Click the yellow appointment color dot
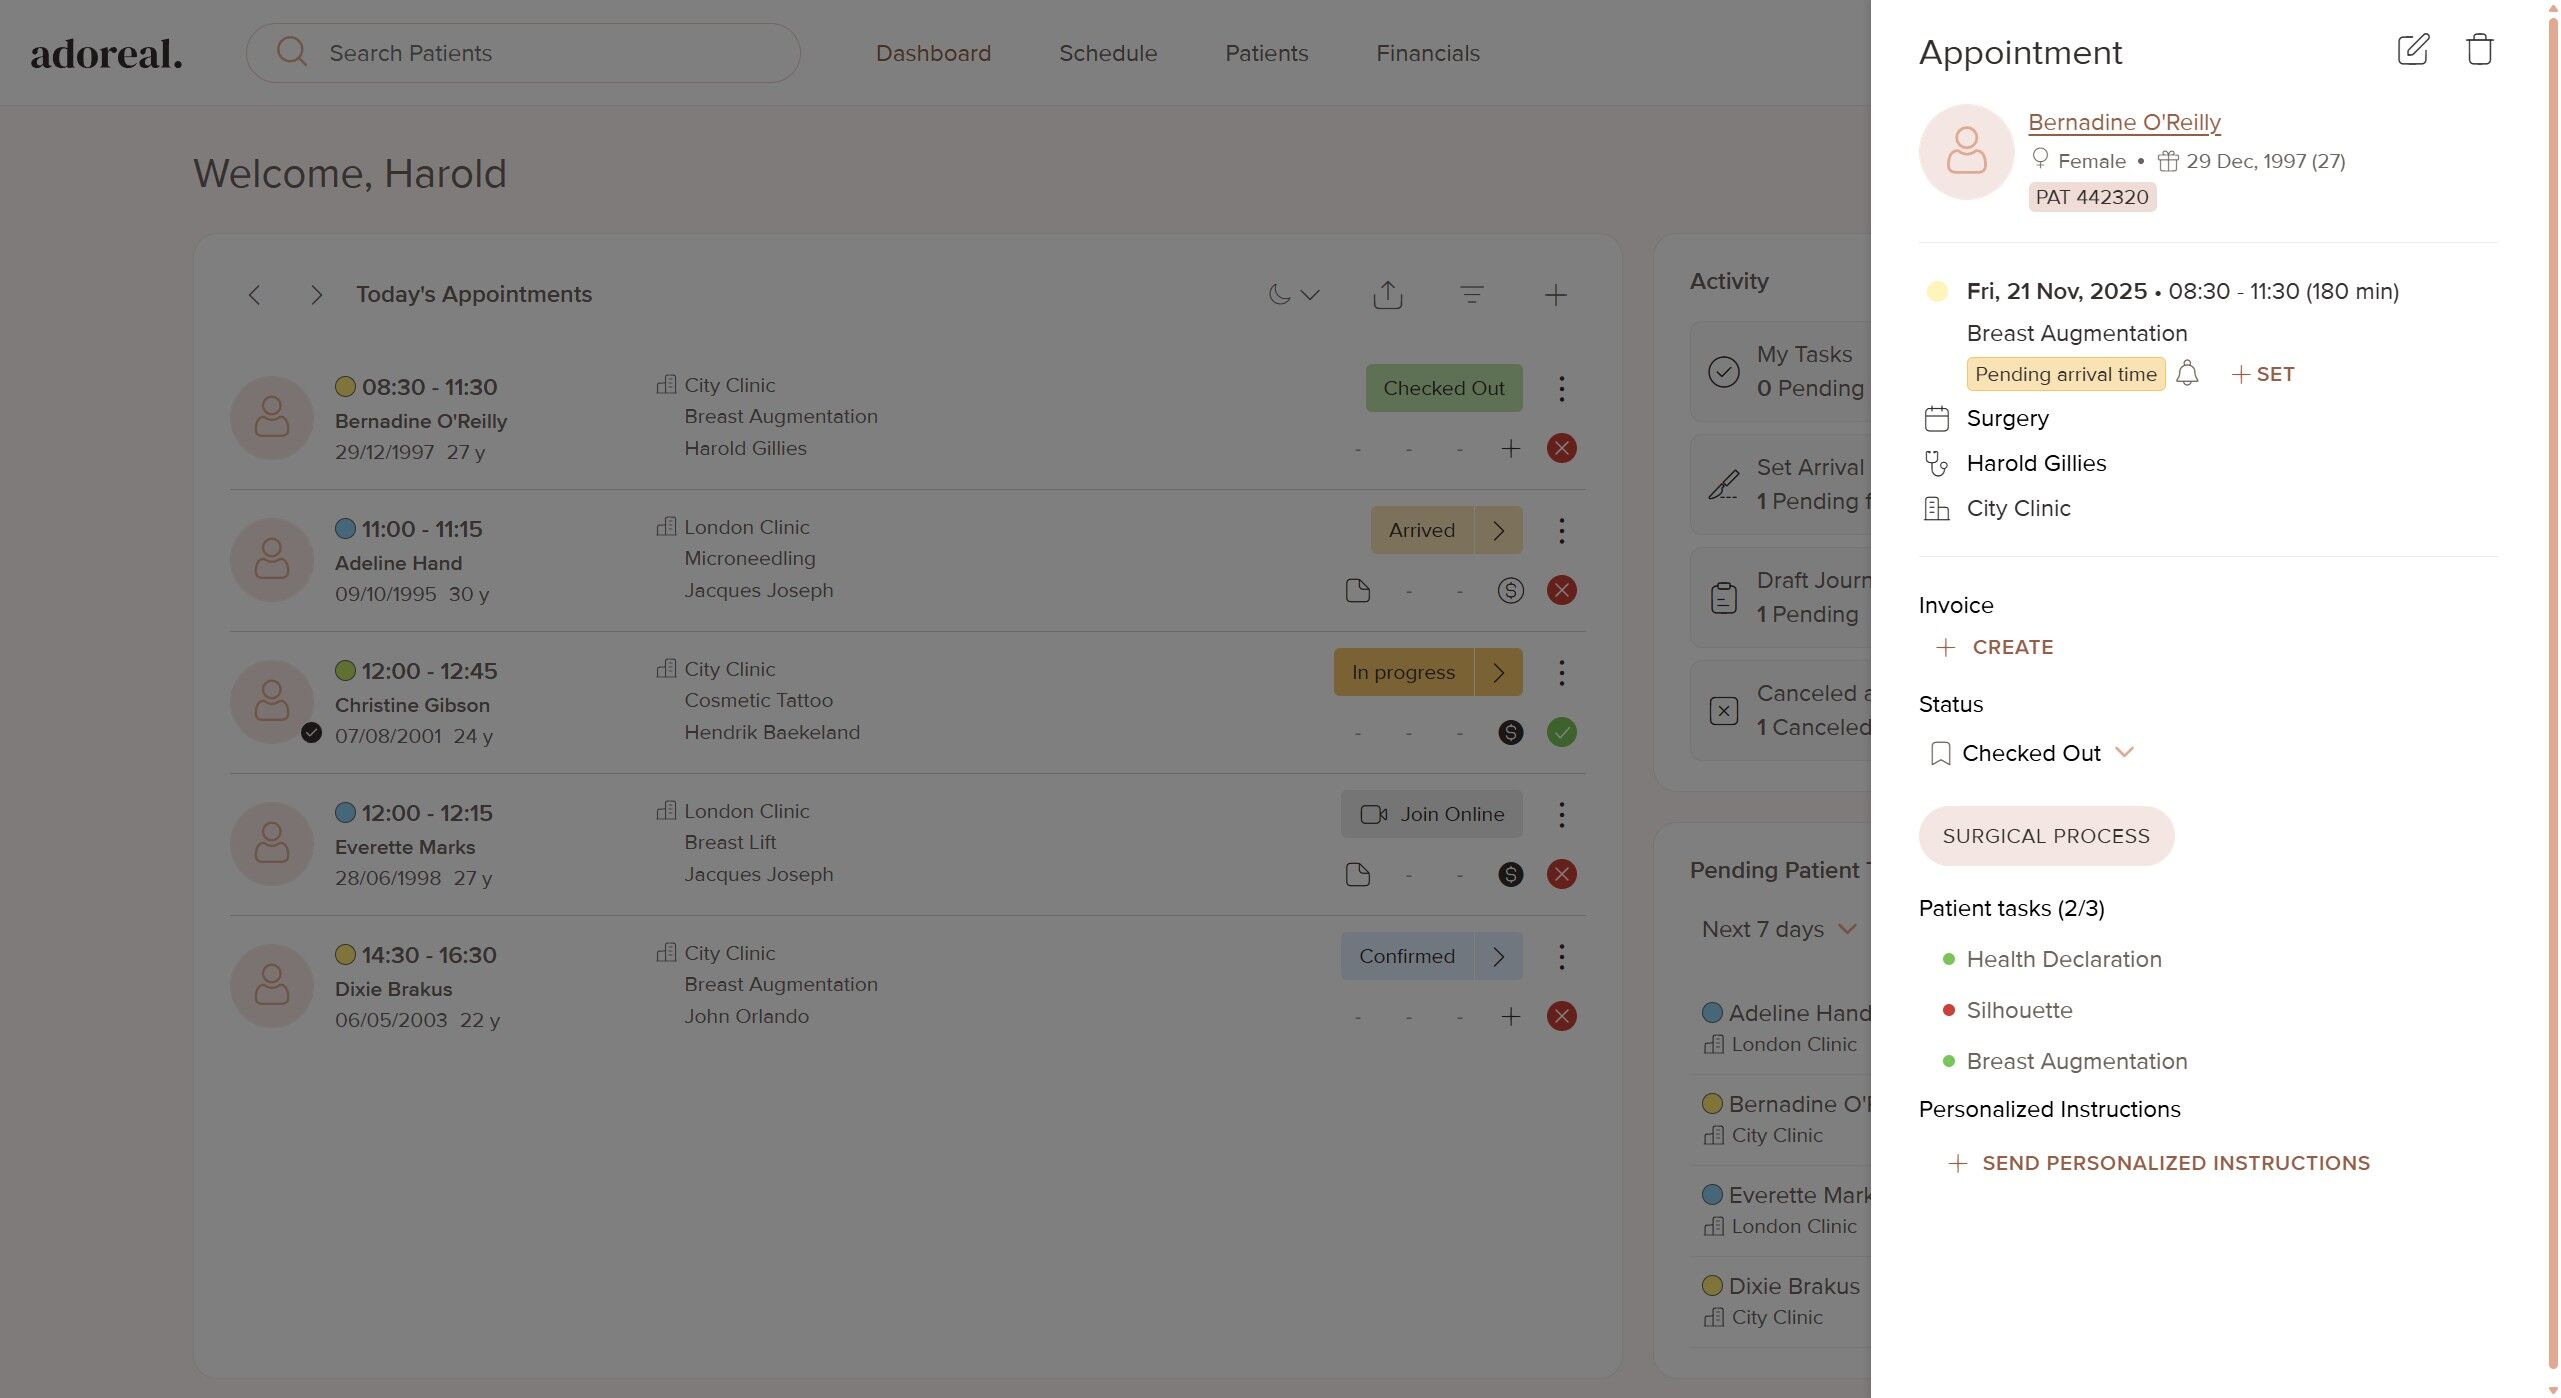2561x1398 pixels. [1936, 291]
